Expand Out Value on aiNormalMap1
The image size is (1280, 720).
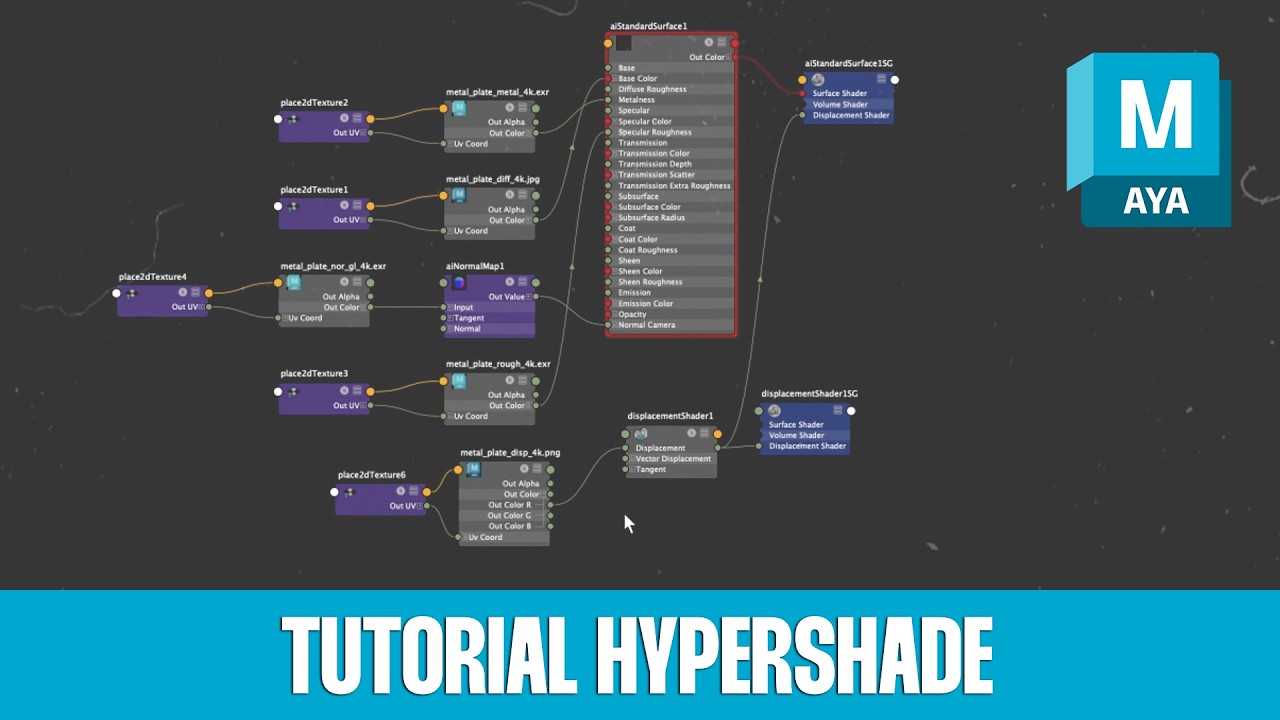coord(528,297)
